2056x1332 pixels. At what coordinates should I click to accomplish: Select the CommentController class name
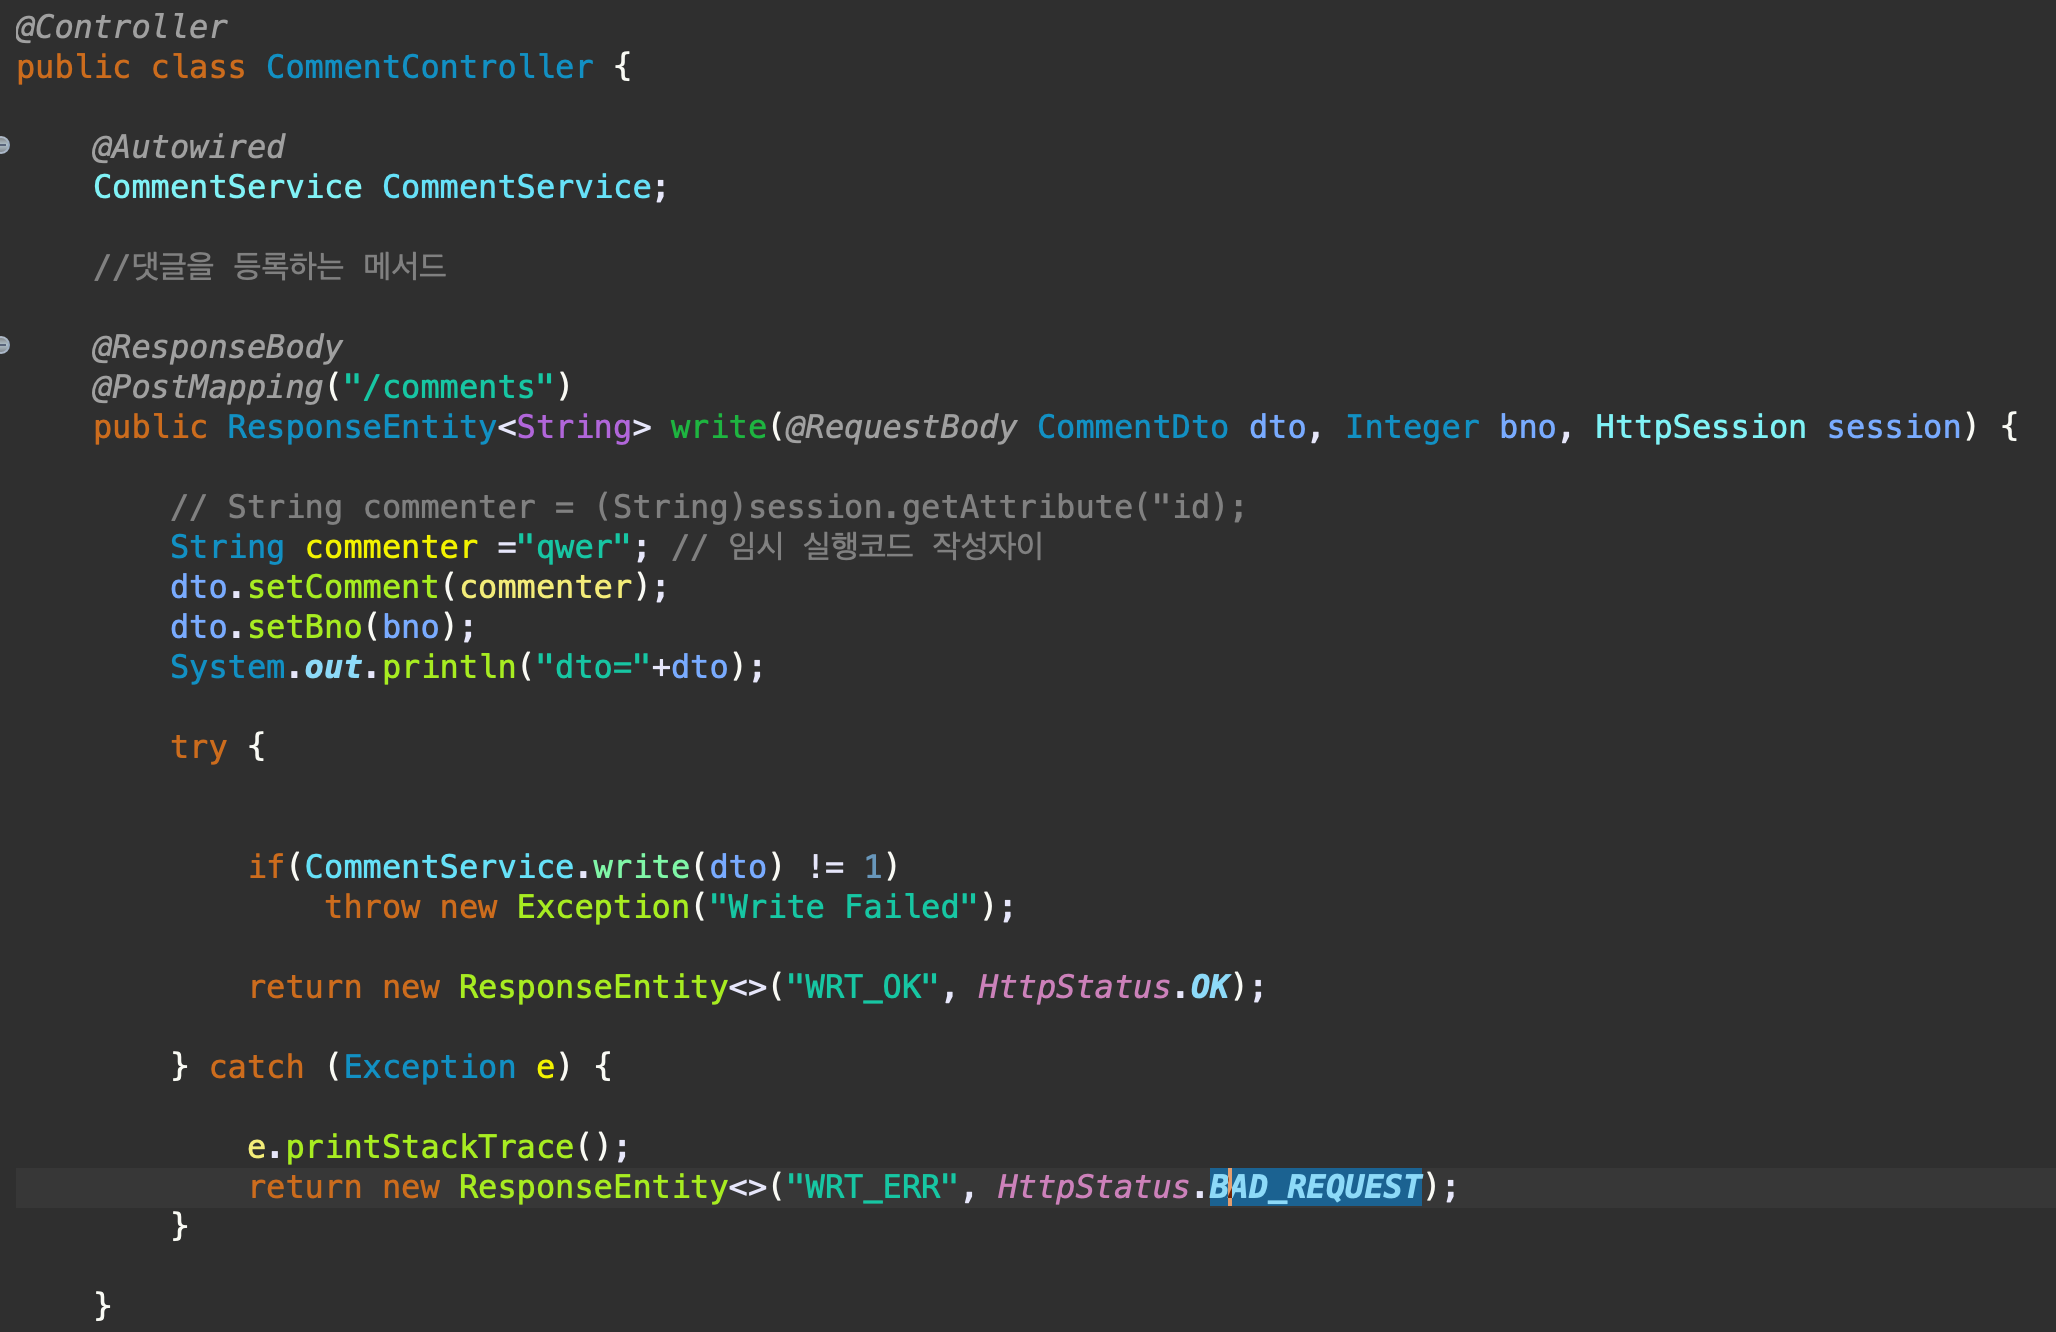coord(430,67)
